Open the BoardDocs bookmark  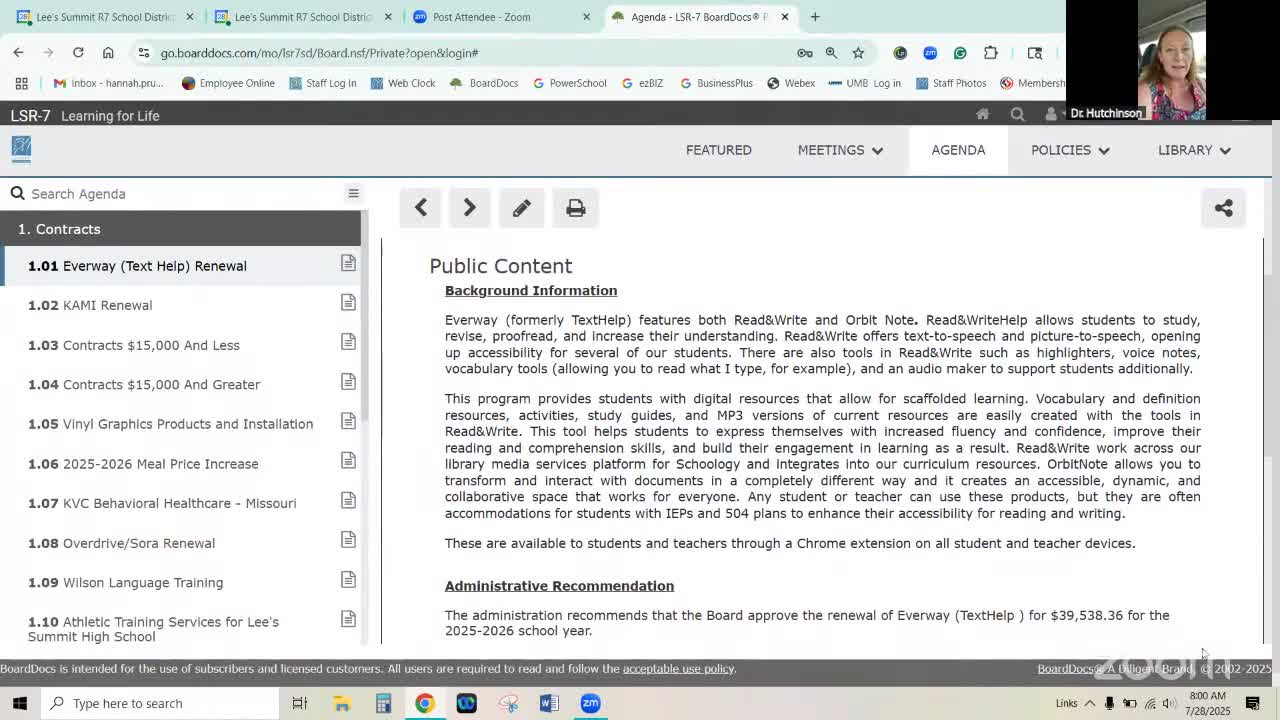484,83
